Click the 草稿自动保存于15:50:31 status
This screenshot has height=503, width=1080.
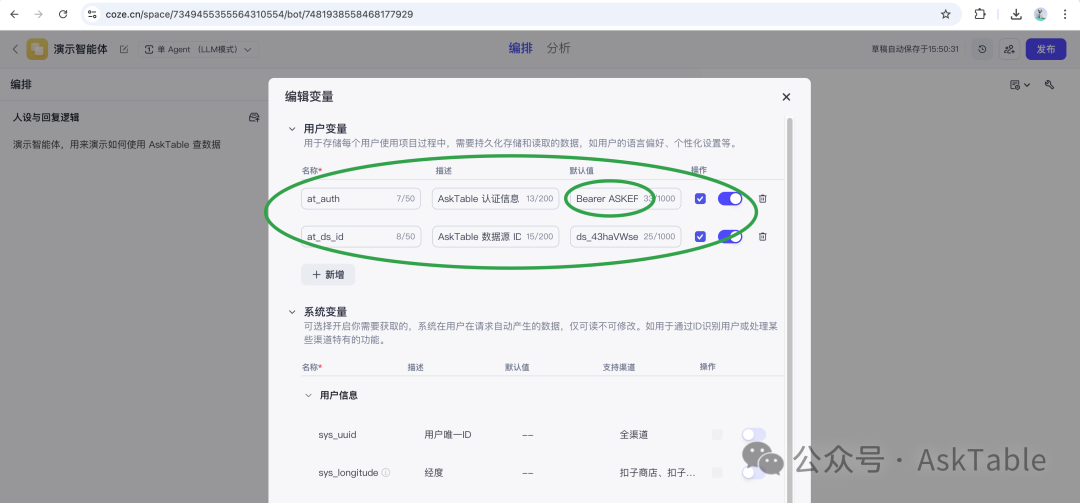tap(915, 49)
